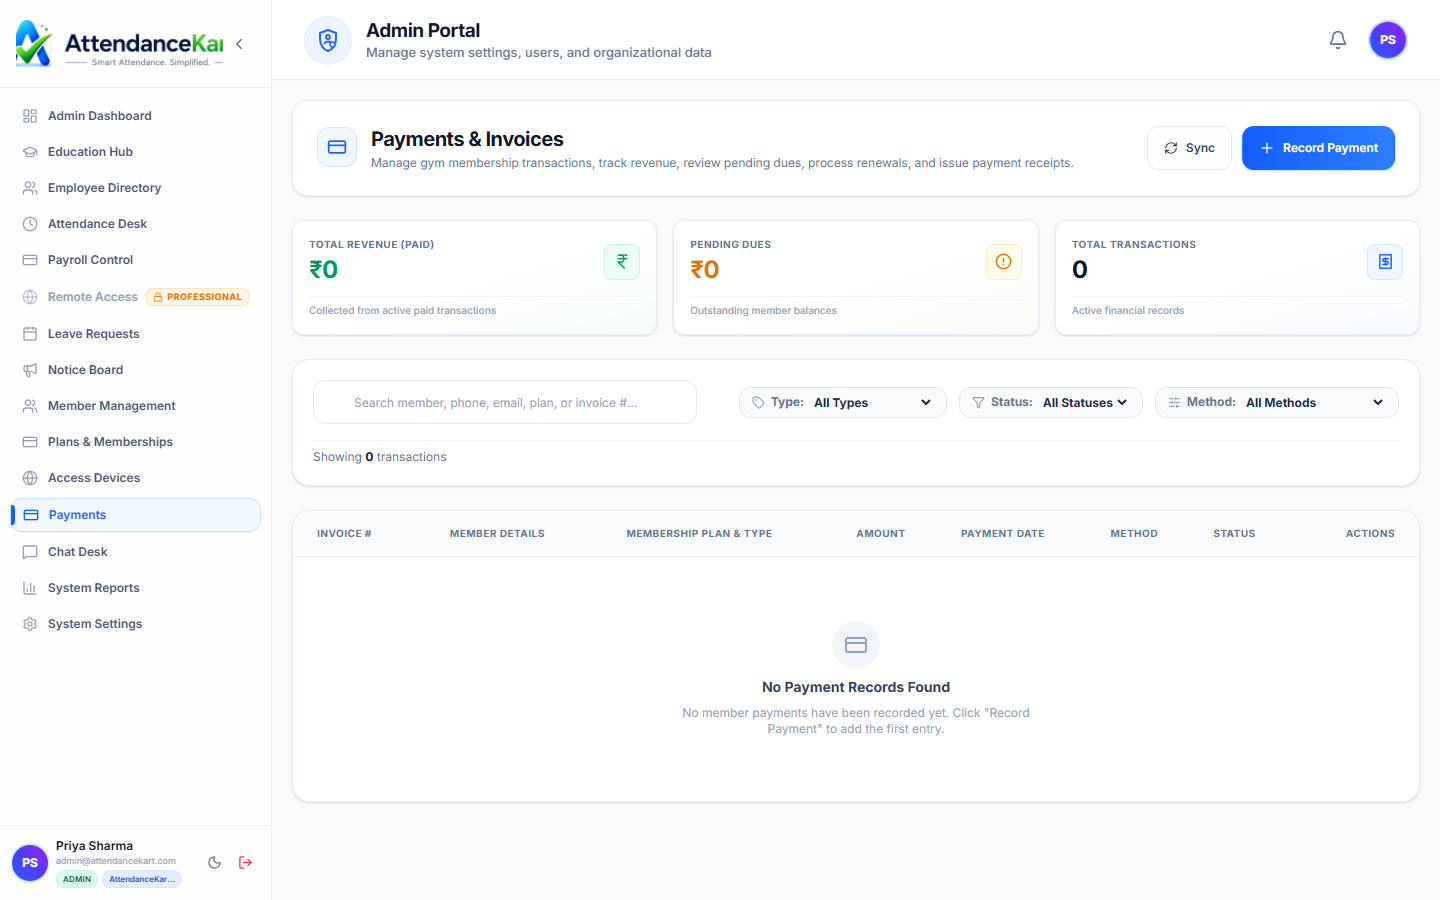This screenshot has height=900, width=1440.
Task: Go to Admin Dashboard
Action: pyautogui.click(x=136, y=116)
